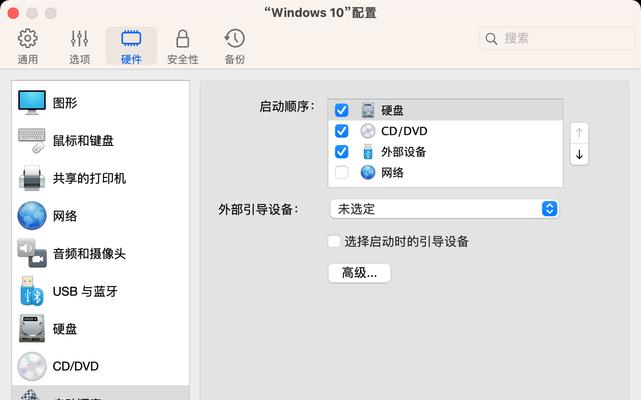The image size is (641, 400).
Task: Select 音频和摄像头 text in sidebar
Action: click(90, 254)
